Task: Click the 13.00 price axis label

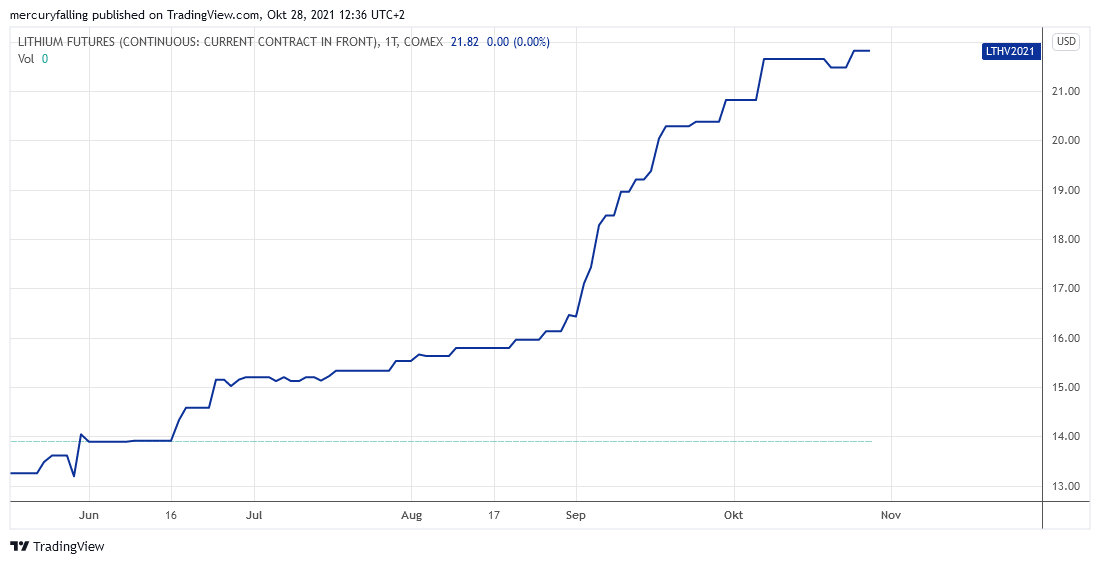Action: pos(1066,486)
